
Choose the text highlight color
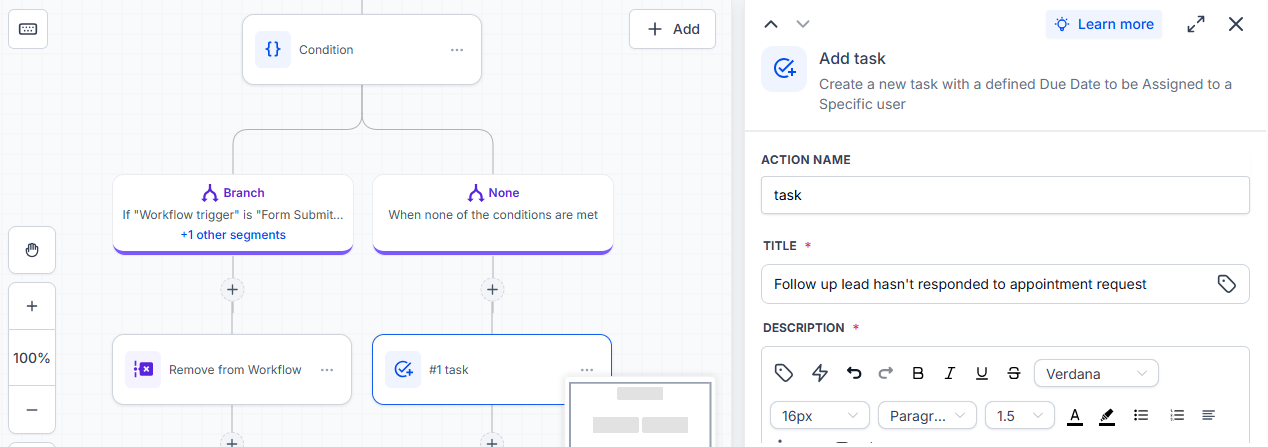(1106, 415)
